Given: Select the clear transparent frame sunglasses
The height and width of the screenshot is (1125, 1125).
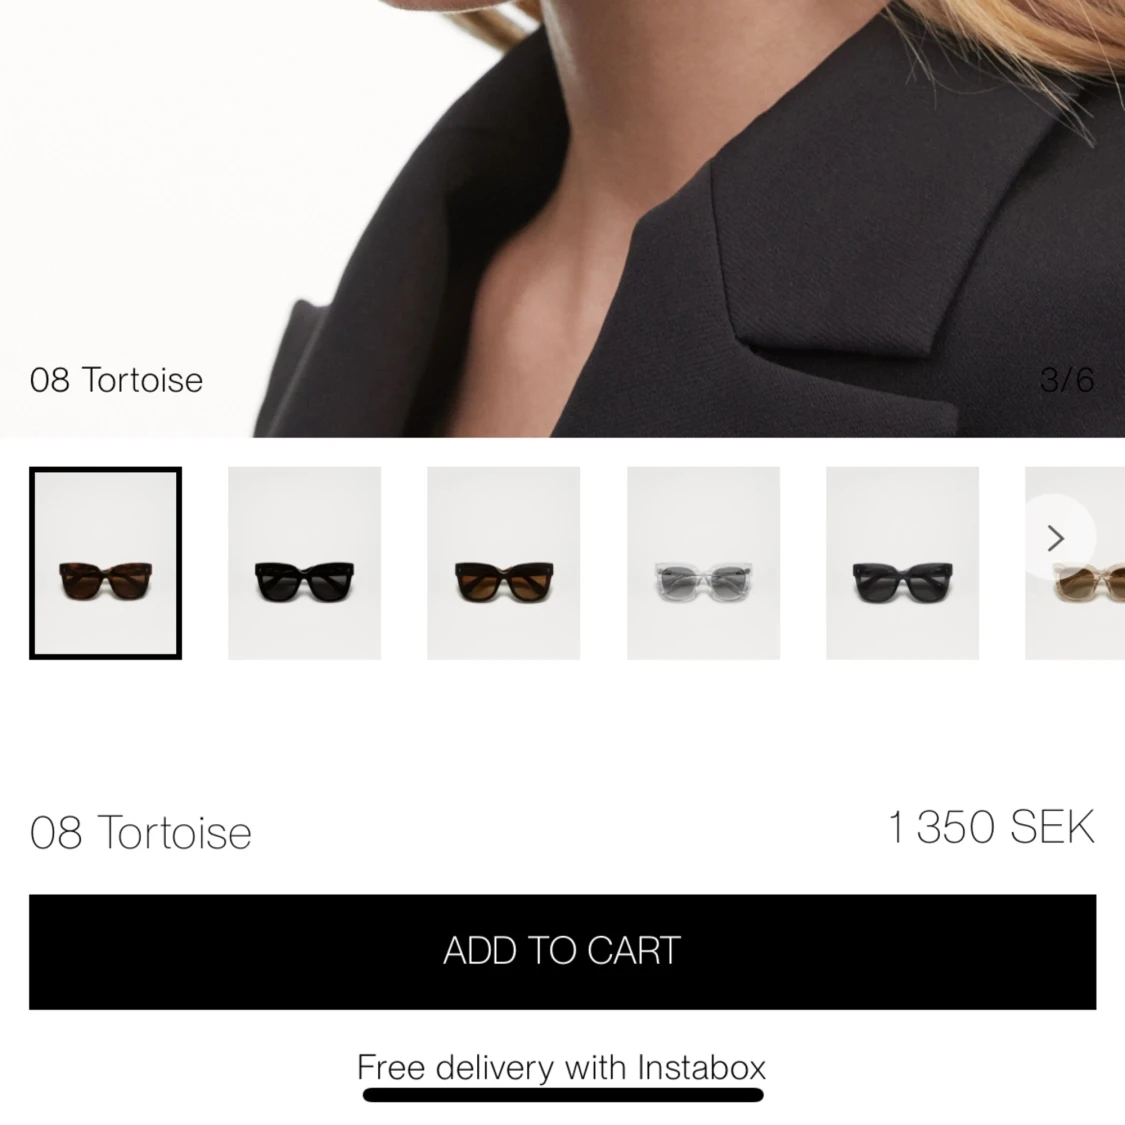Looking at the screenshot, I should tap(703, 563).
